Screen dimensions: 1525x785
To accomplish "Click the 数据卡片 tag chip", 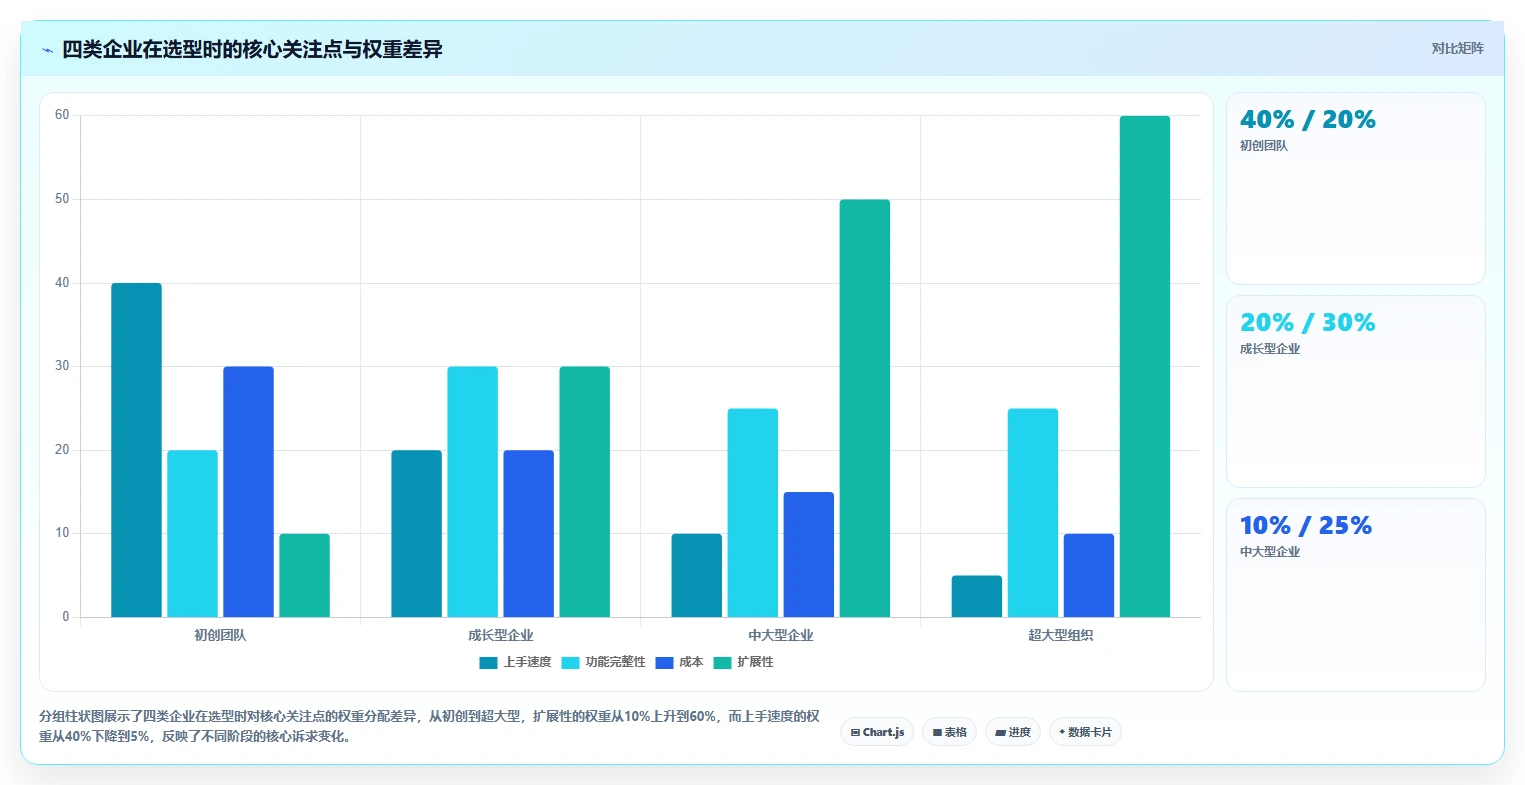I will coord(1085,732).
